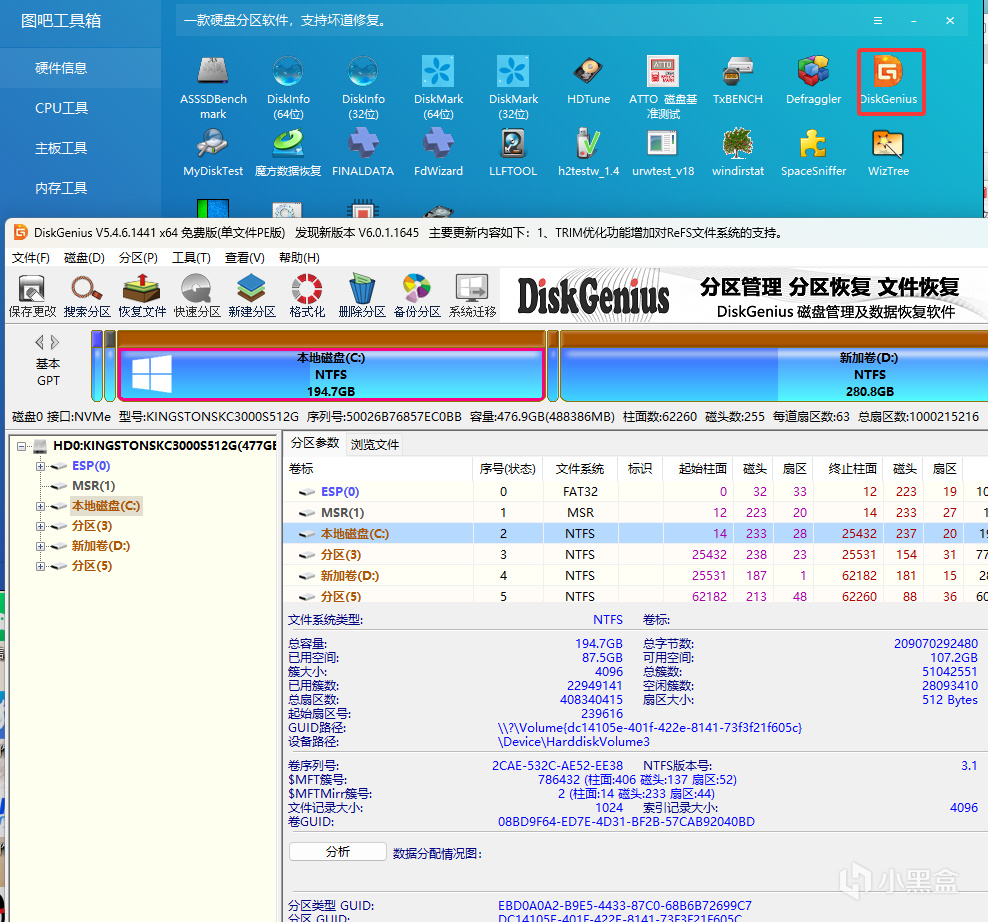Viewport: 988px width, 922px height.
Task: Open DiskMark (64位) icon
Action: pyautogui.click(x=438, y=87)
